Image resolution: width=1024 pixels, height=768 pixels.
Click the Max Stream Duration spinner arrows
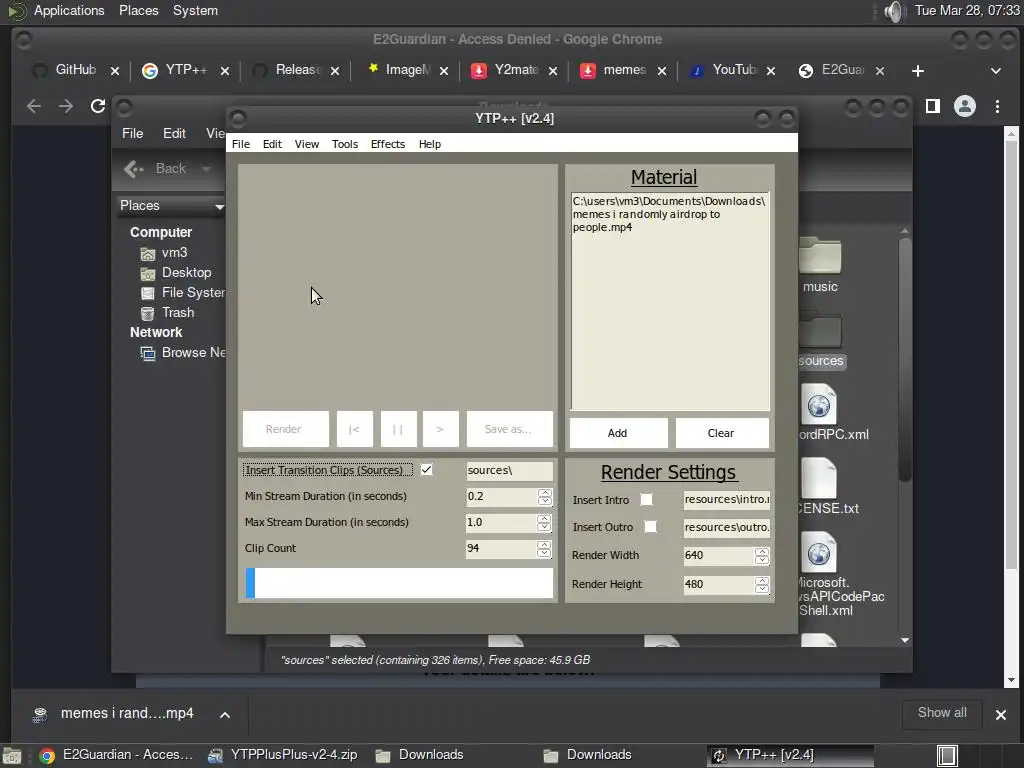click(x=545, y=522)
